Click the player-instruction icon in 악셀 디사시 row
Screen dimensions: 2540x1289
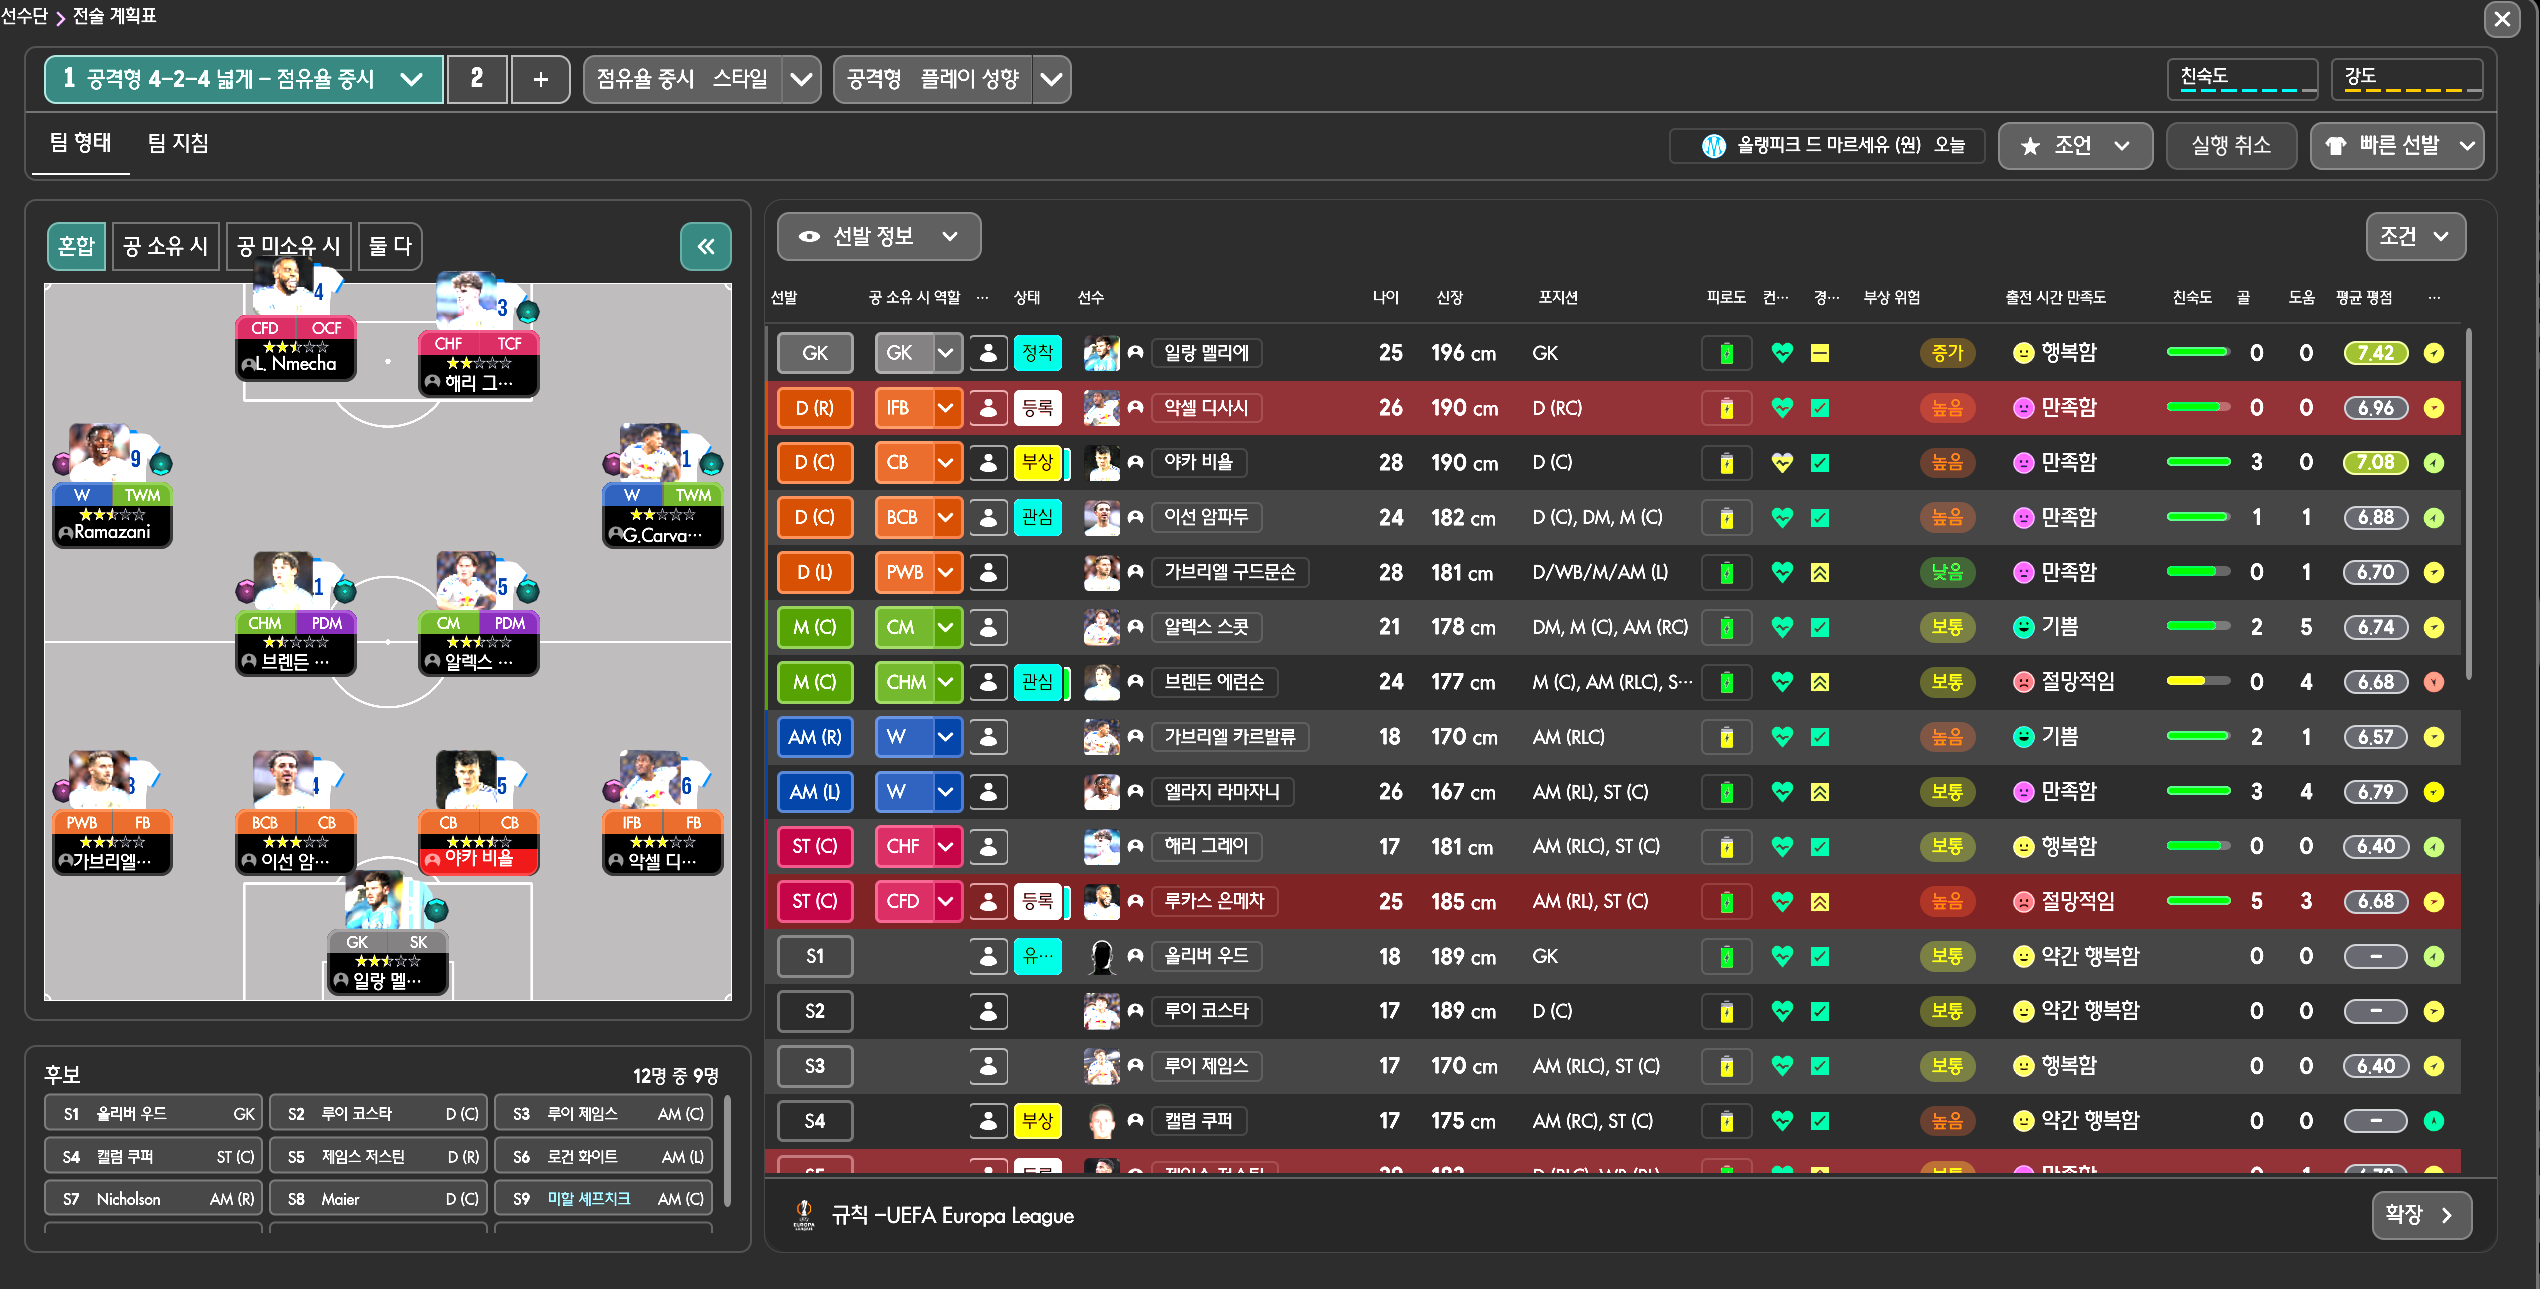(988, 408)
